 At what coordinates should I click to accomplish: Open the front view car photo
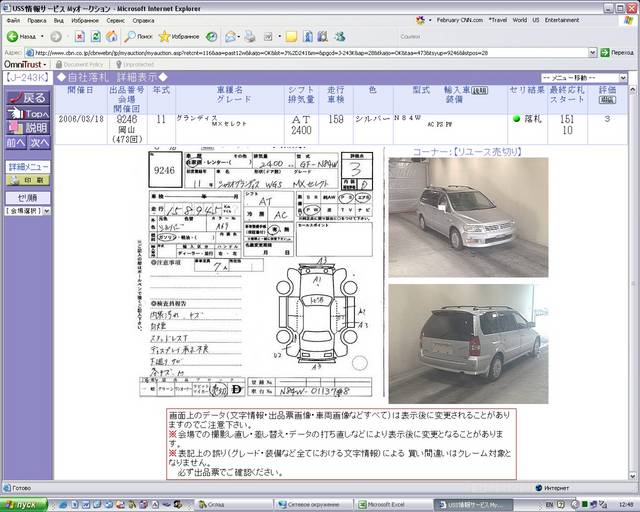click(468, 218)
